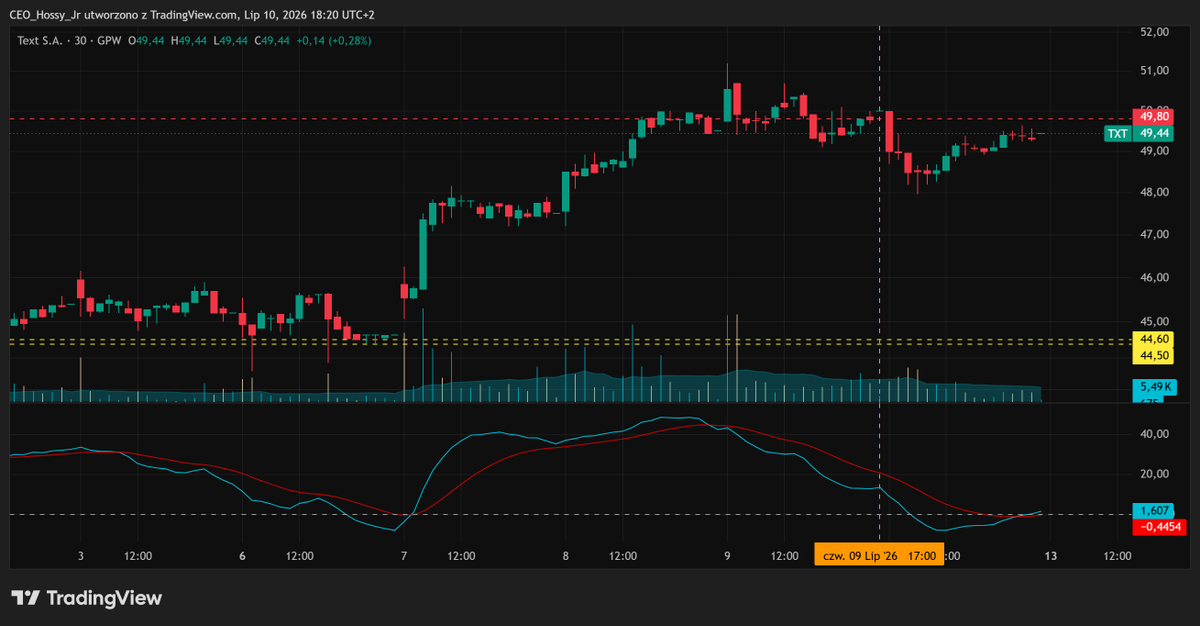This screenshot has height=626, width=1200.
Task: Click the 20,00 indicator axis label
Action: click(x=1155, y=474)
